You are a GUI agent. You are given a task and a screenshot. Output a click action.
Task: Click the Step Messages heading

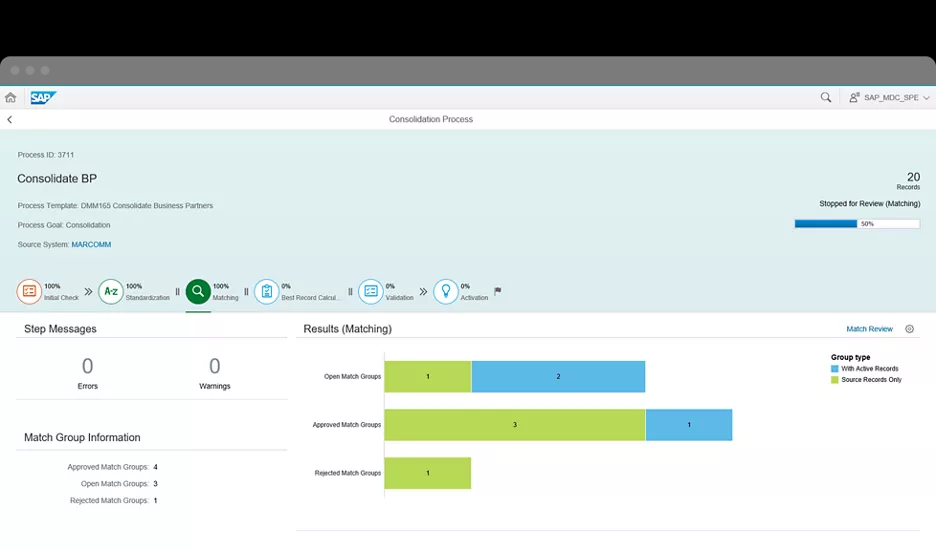click(60, 329)
